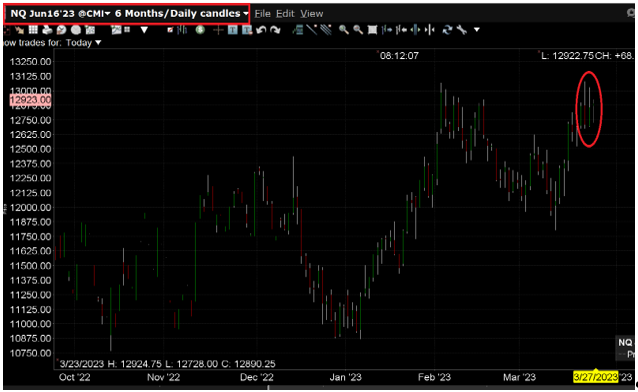The width and height of the screenshot is (638, 392).
Task: Click the redo arrow icon
Action: pyautogui.click(x=275, y=29)
